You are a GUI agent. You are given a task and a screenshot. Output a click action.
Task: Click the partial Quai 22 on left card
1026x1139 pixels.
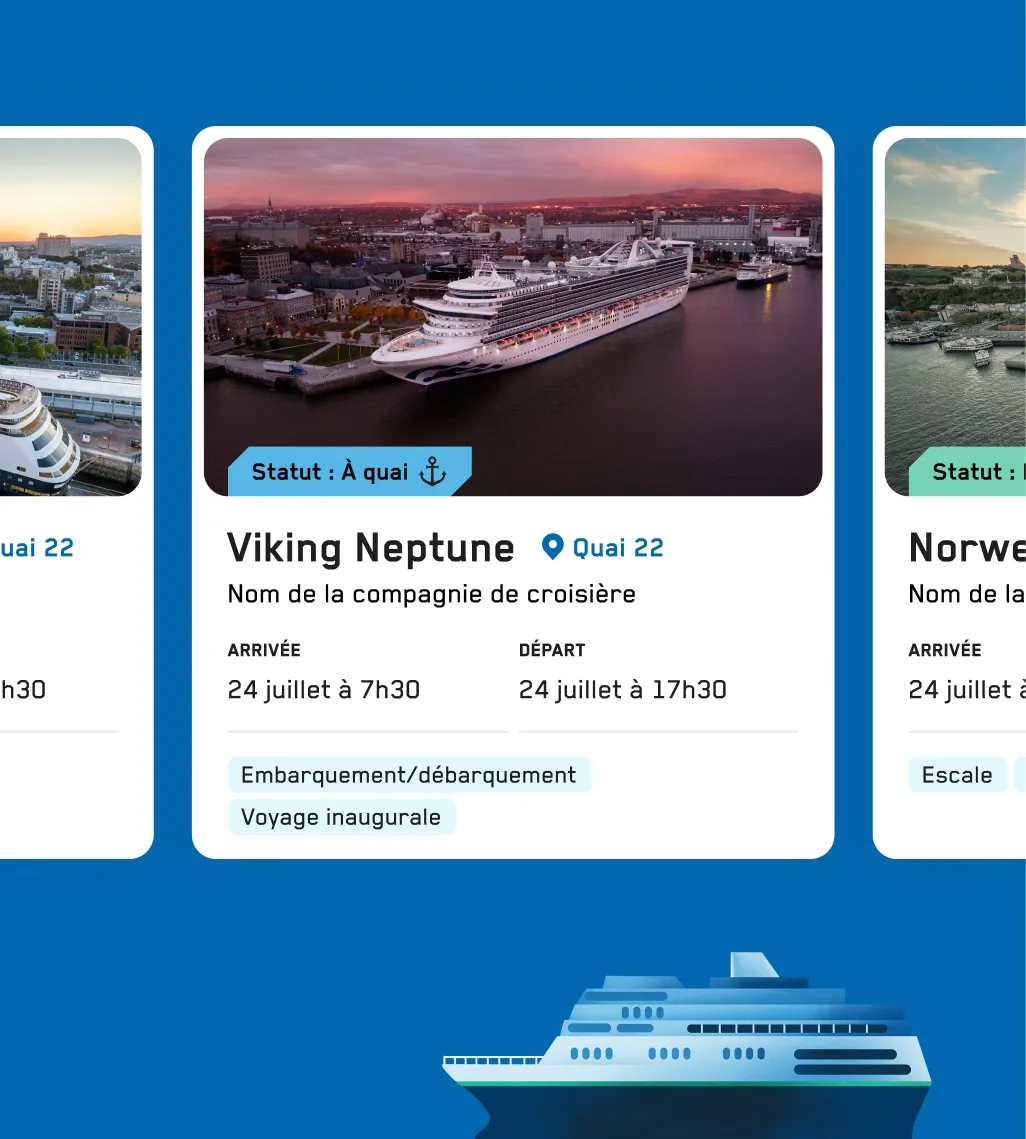(37, 548)
